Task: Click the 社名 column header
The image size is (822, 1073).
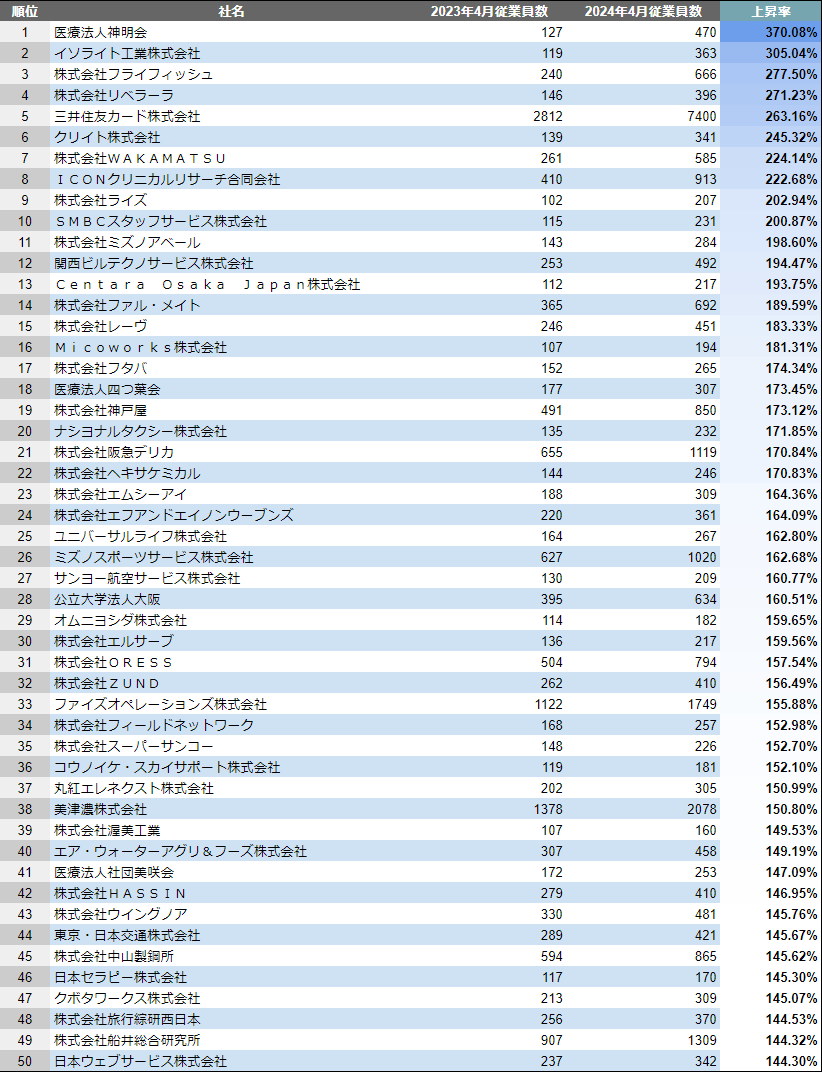Action: coord(231,11)
